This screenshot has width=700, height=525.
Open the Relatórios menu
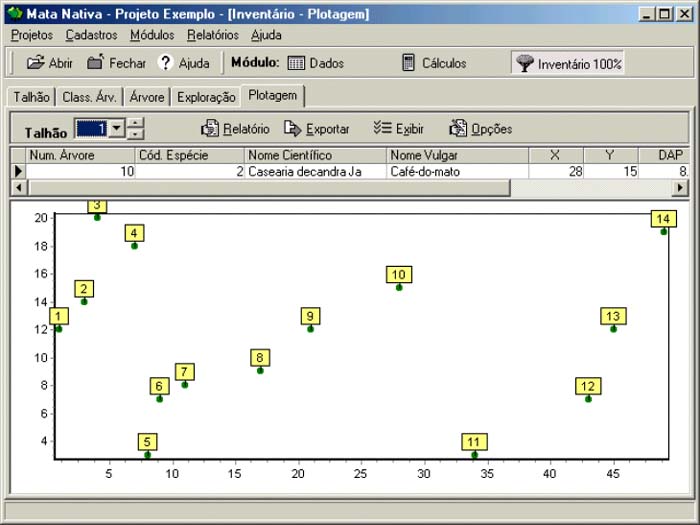click(212, 35)
